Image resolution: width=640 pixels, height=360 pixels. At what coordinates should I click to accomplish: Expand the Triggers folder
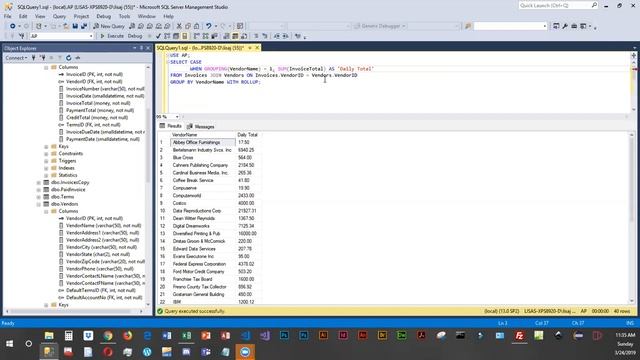point(46,161)
